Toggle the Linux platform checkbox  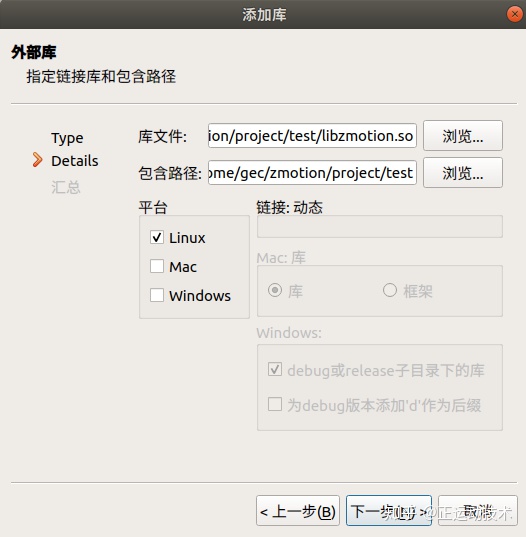pyautogui.click(x=157, y=237)
